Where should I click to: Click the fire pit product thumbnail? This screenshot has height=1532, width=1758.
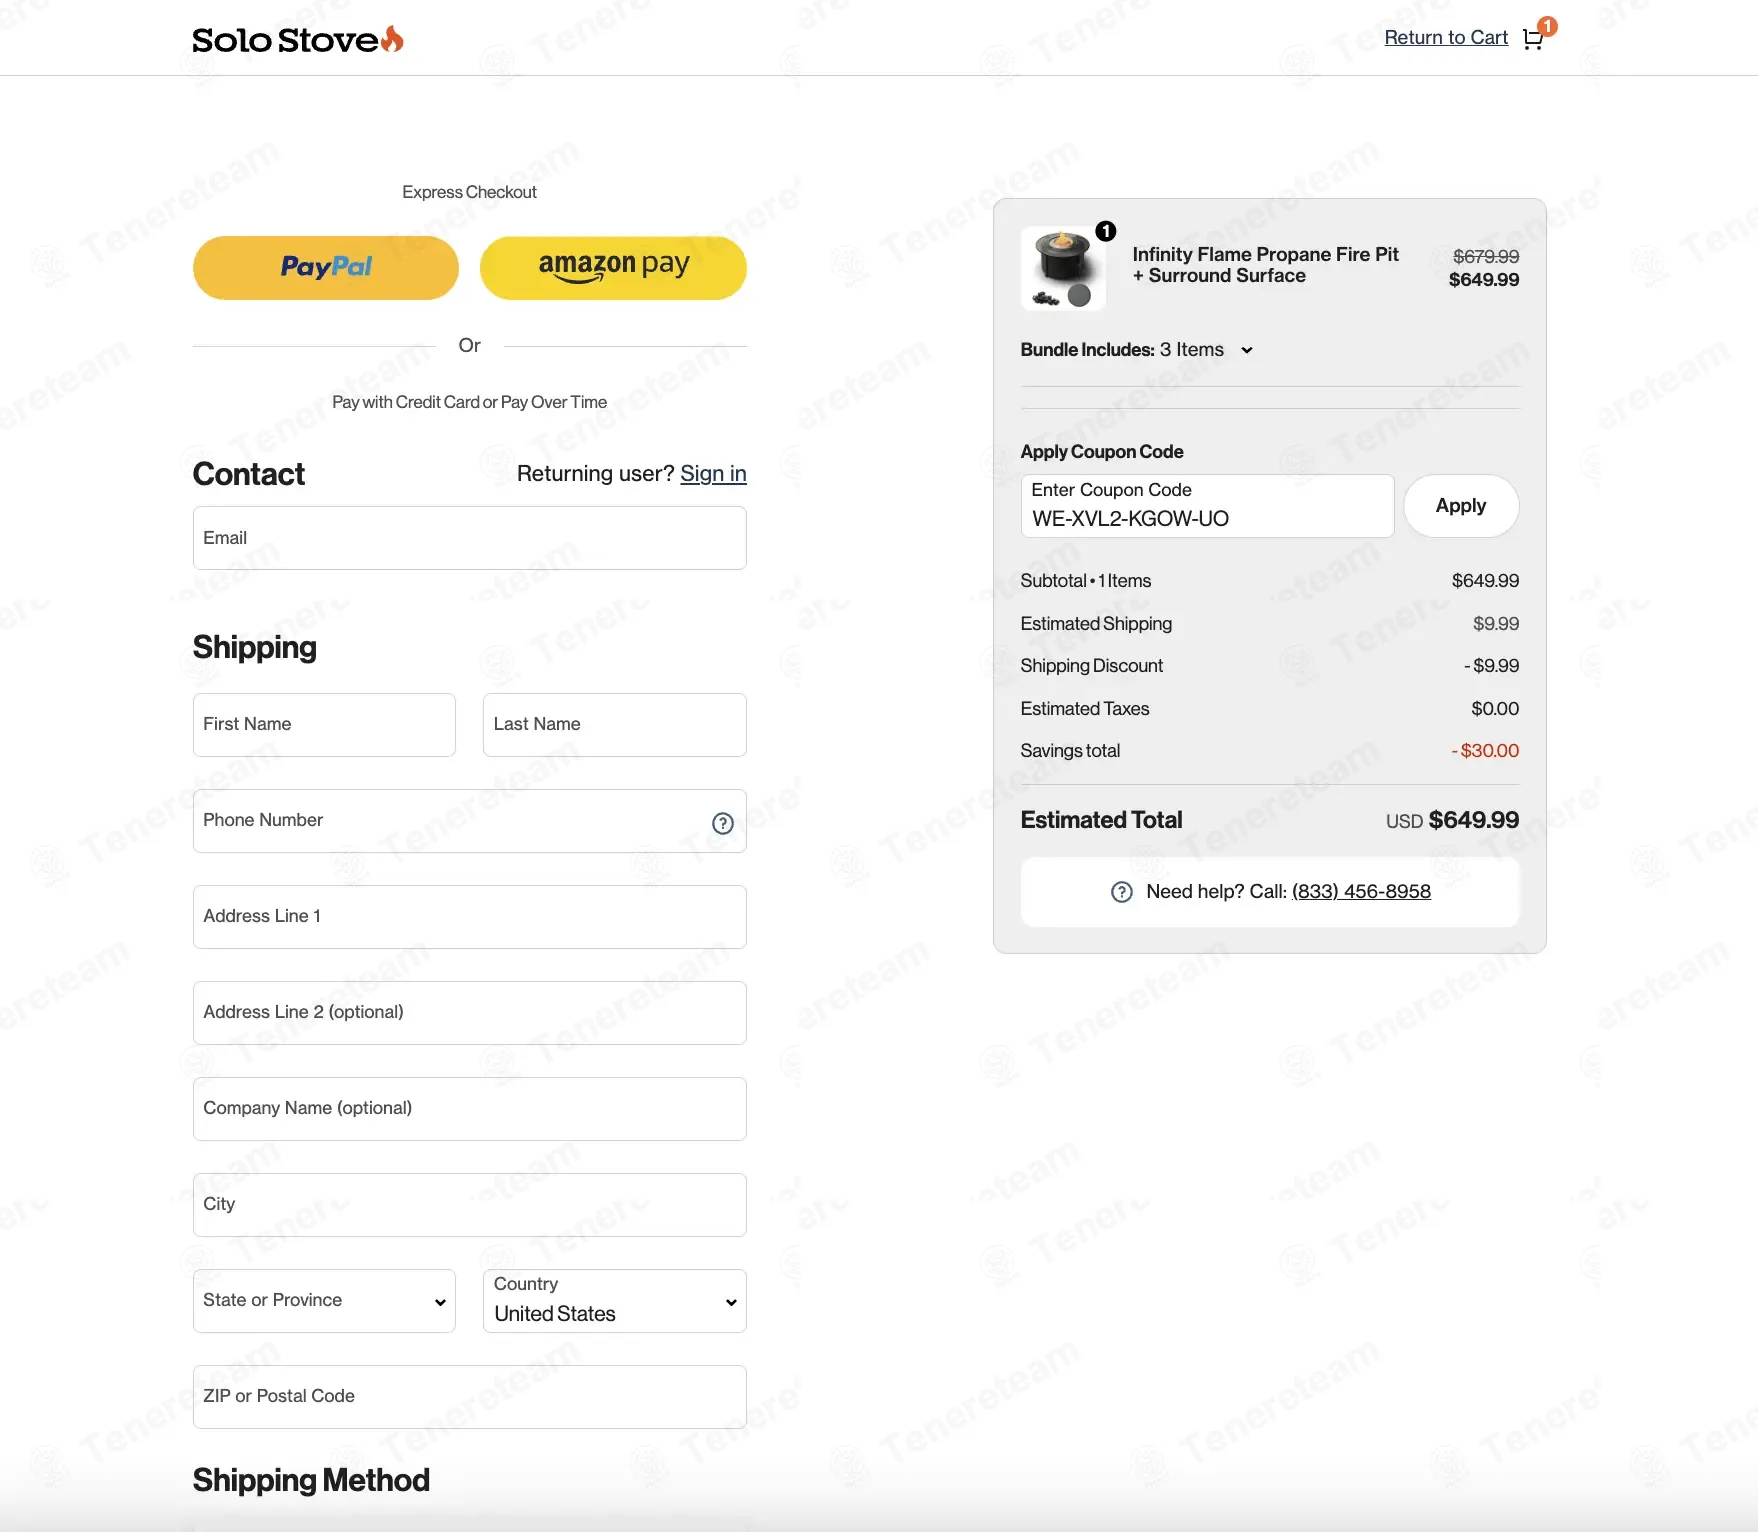coord(1063,269)
